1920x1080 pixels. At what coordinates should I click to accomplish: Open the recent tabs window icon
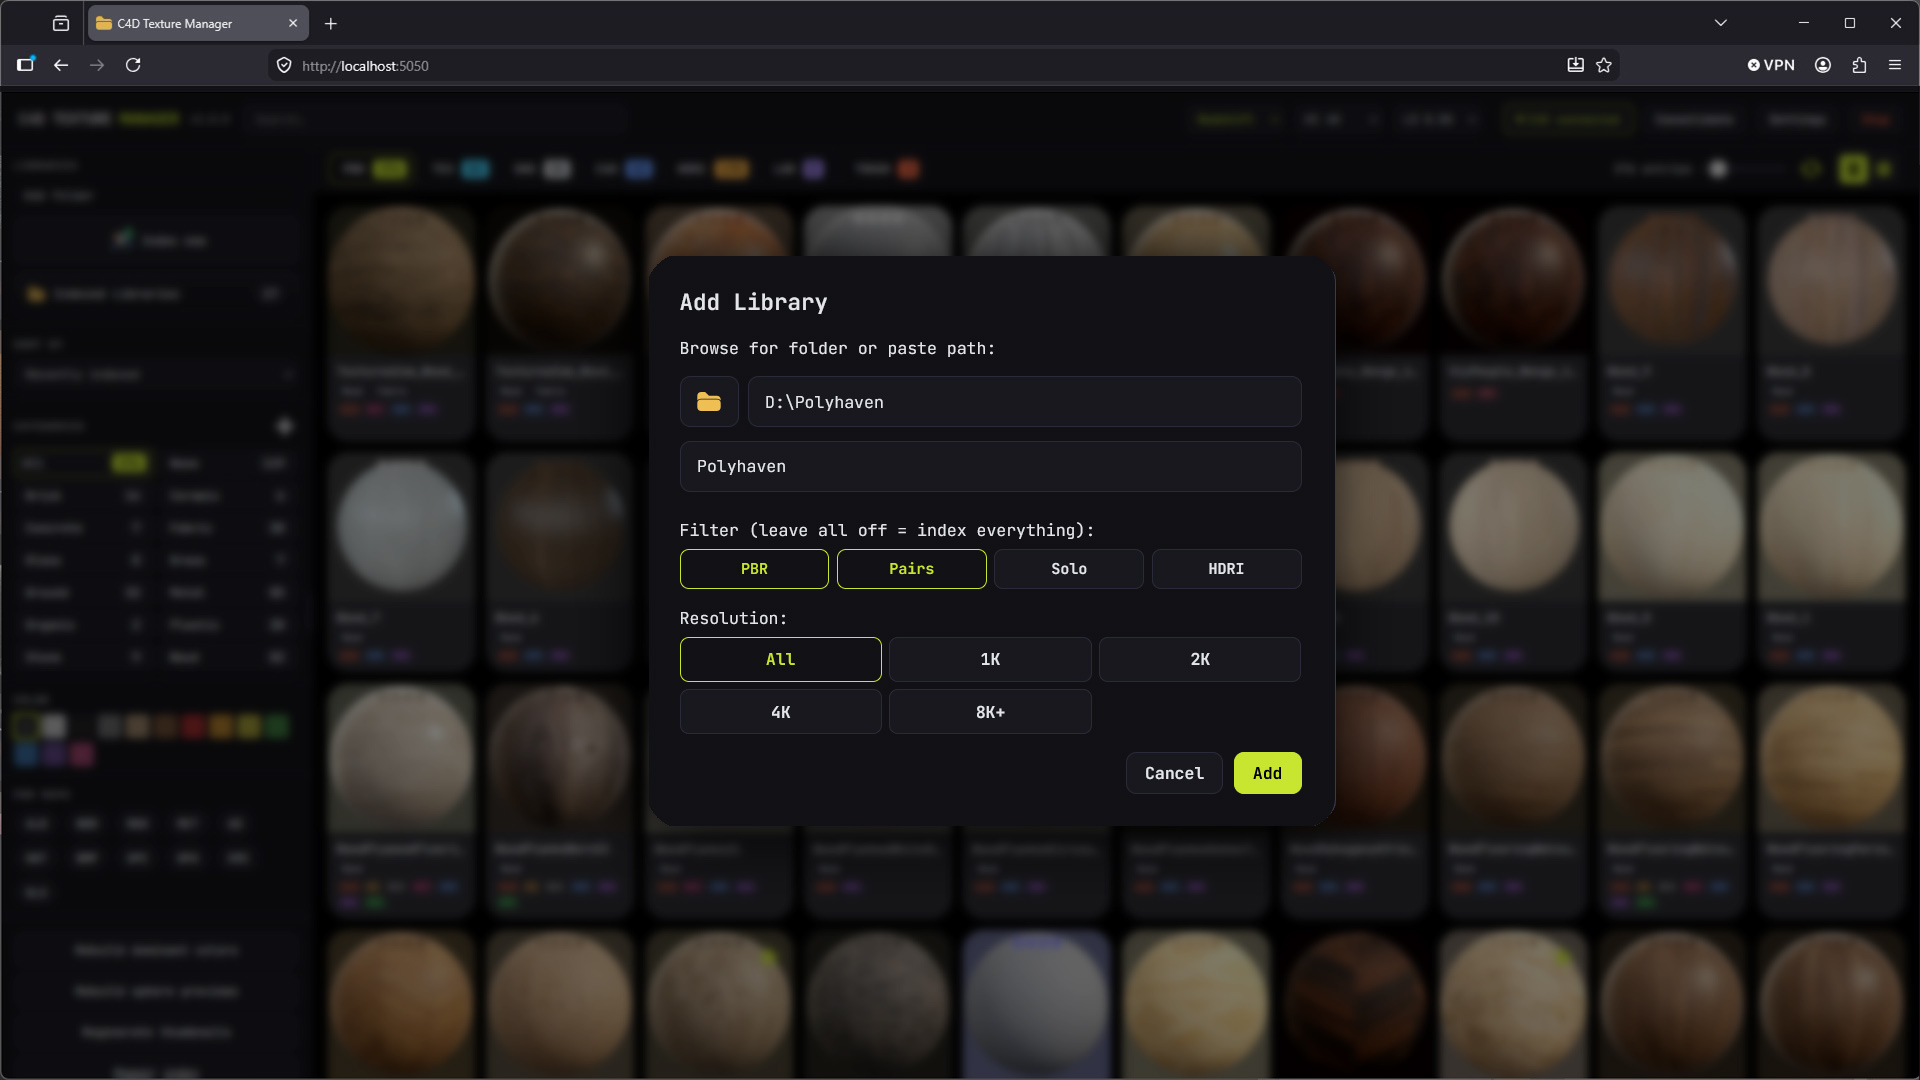pyautogui.click(x=61, y=23)
